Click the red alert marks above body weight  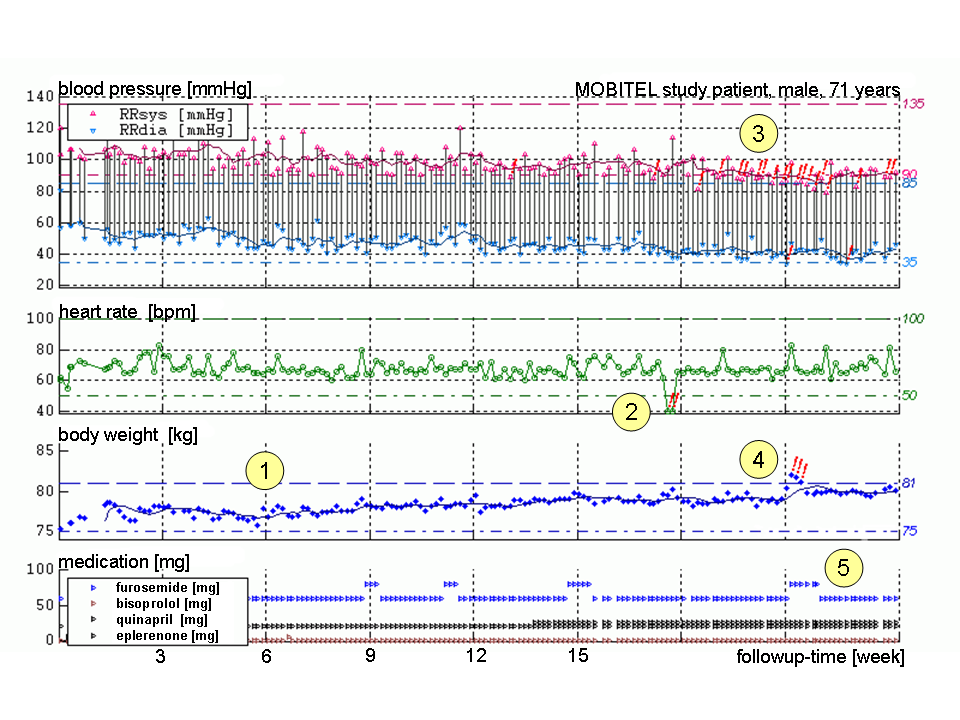coord(799,466)
